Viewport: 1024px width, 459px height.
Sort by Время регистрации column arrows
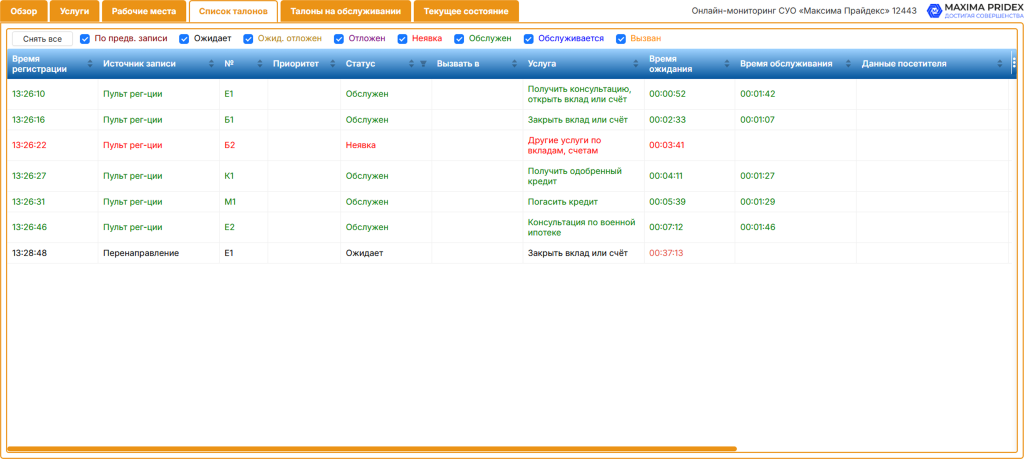tap(90, 64)
